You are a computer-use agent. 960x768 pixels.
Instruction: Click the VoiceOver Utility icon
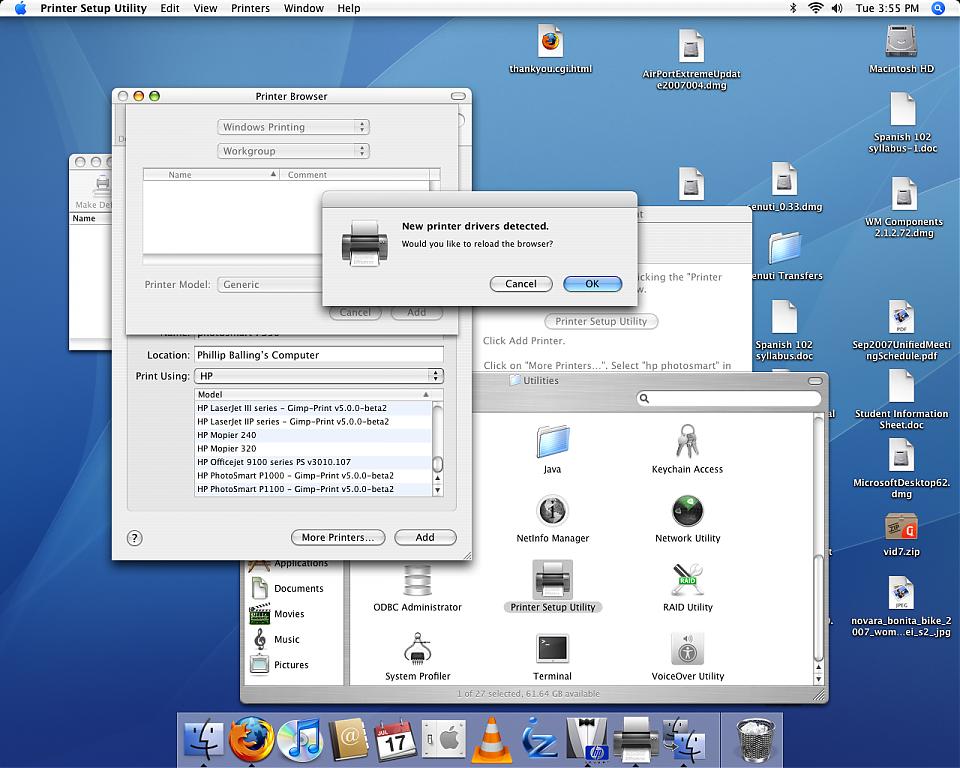pos(687,649)
